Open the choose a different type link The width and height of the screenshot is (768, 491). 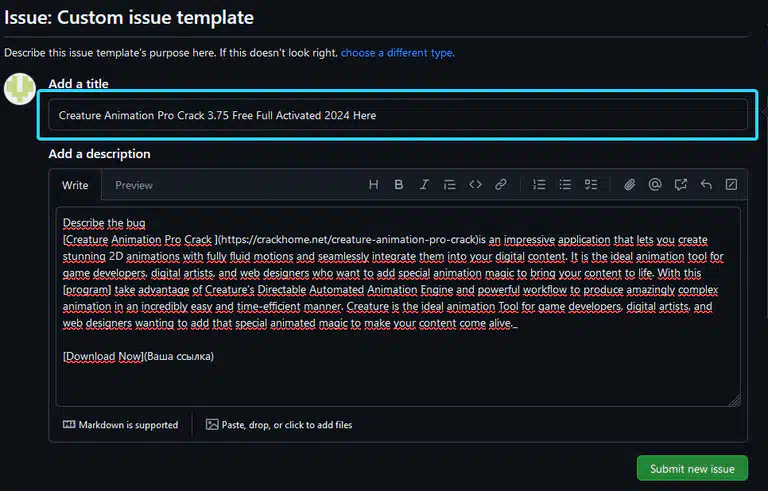(398, 52)
